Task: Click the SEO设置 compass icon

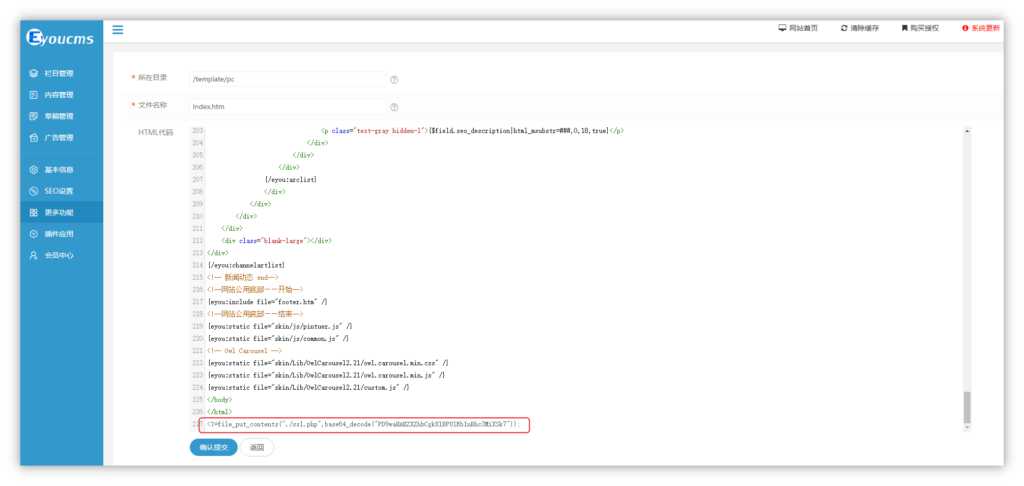Action: (x=33, y=191)
